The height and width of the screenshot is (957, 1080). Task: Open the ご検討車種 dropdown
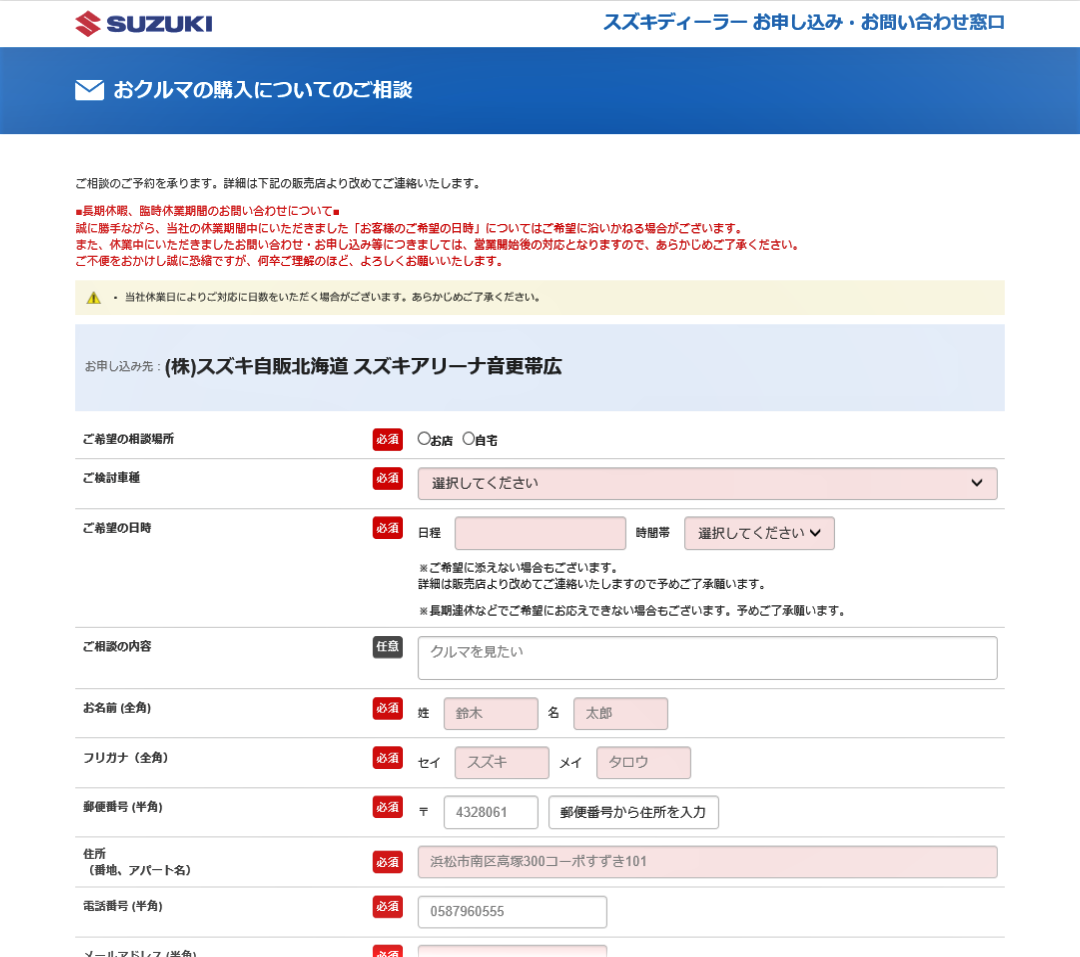(x=707, y=484)
